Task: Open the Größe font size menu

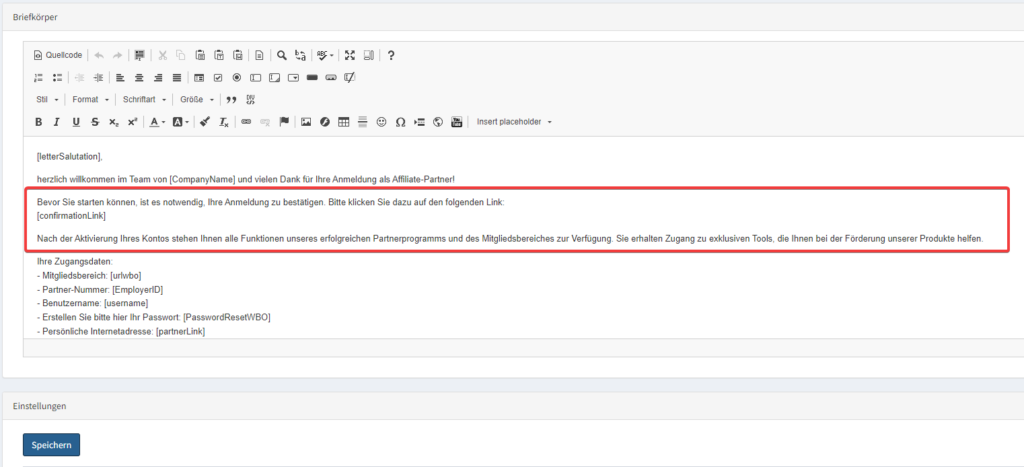Action: pos(196,100)
